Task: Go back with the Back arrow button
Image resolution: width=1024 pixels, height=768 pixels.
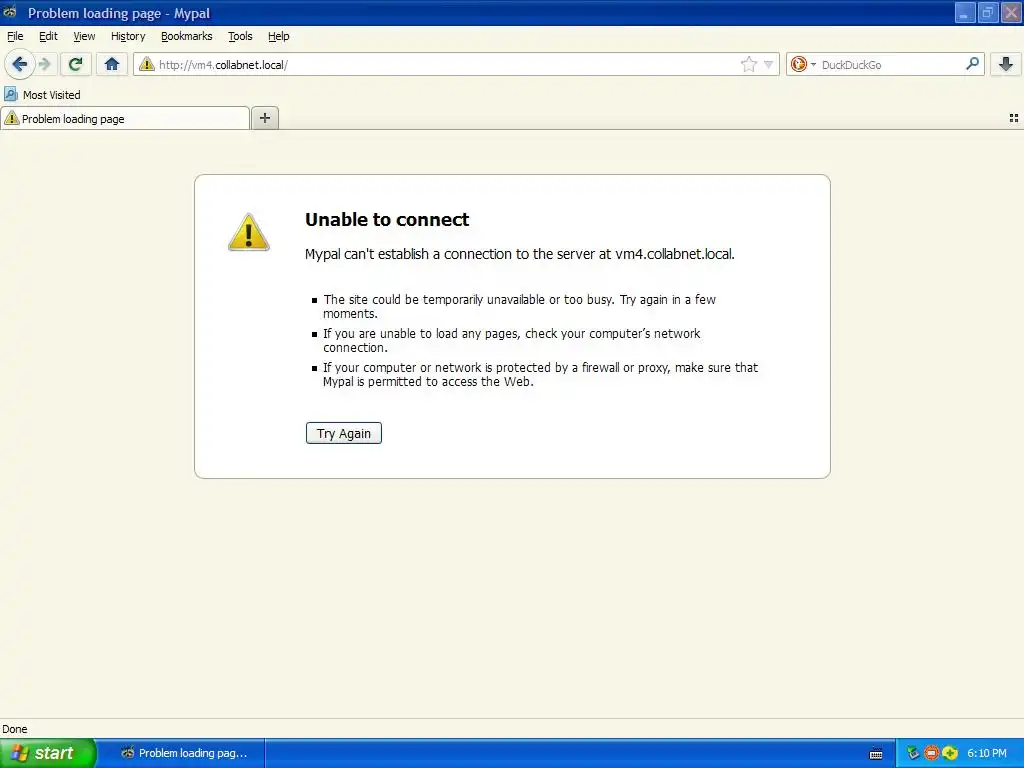Action: [x=20, y=64]
